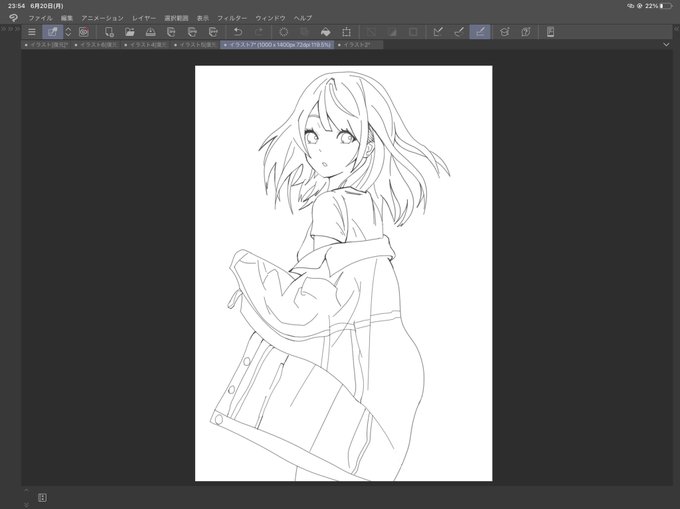Screen dimensions: 680x509
Task: Click the down arrow at bottom-left corner
Action: coord(26,504)
